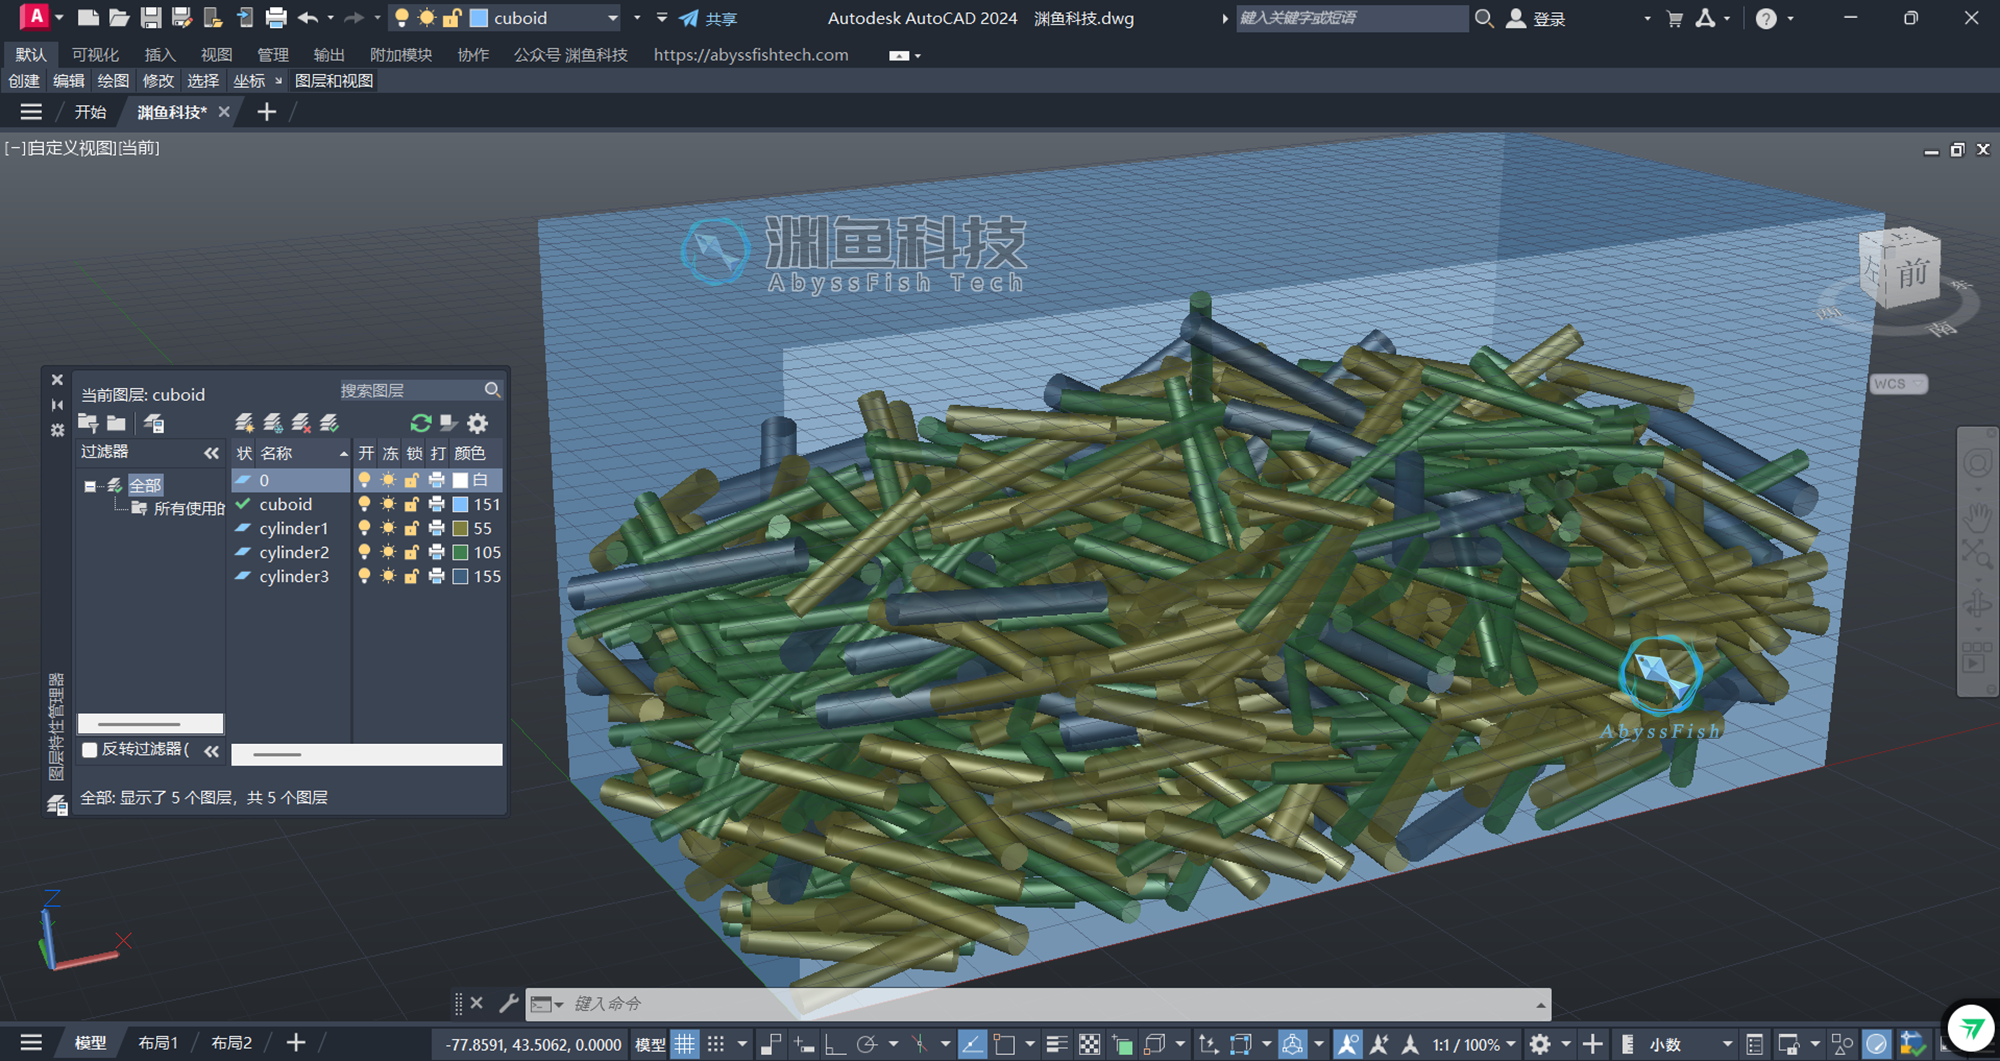Image resolution: width=2000 pixels, height=1061 pixels.
Task: Collapse the filter pane double chevron
Action: click(211, 453)
